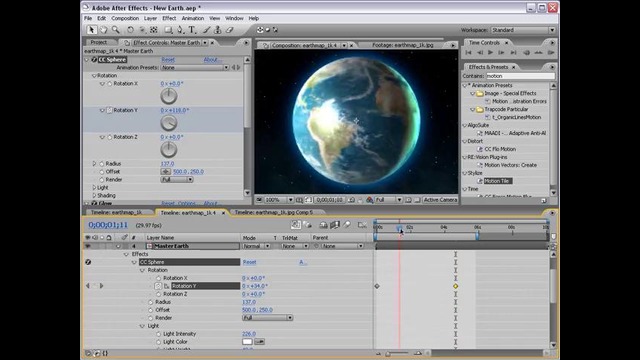This screenshot has width=640, height=360.
Task: Toggle Master Earth layer visibility eye
Action: point(87,246)
